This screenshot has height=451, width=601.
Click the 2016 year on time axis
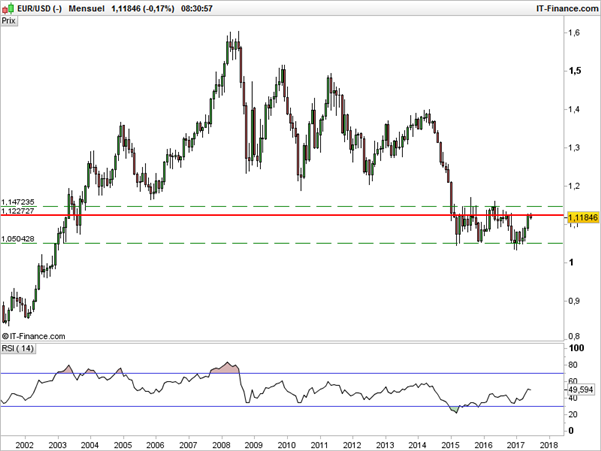click(x=483, y=445)
